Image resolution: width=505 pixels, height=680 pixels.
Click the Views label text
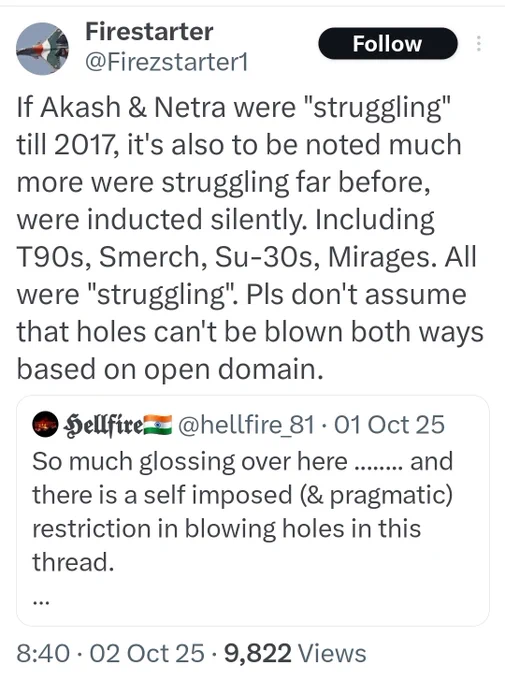tap(332, 653)
